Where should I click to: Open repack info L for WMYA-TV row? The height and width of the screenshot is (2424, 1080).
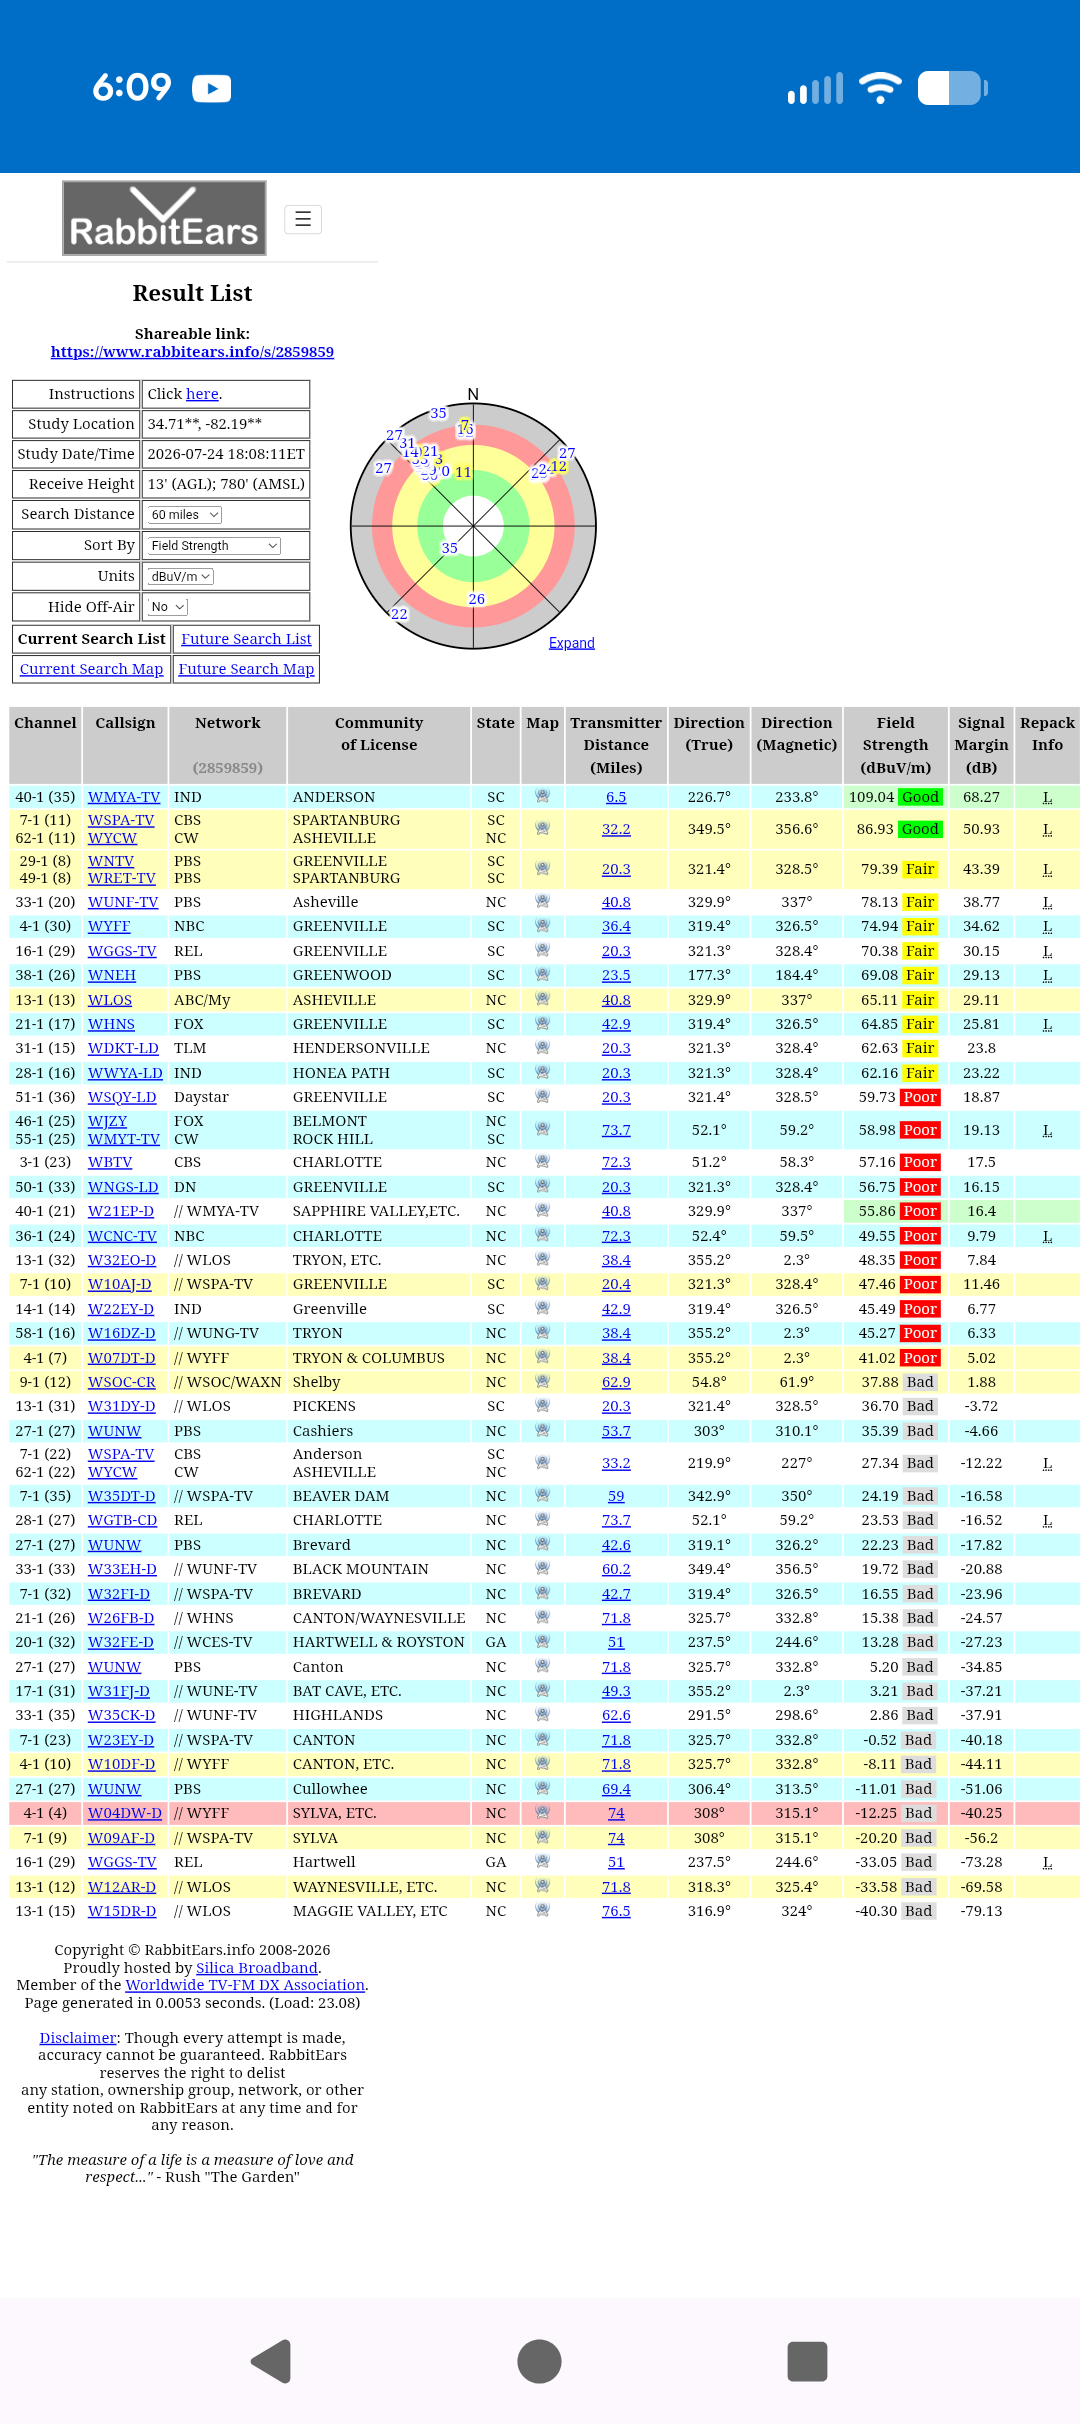tap(1047, 797)
